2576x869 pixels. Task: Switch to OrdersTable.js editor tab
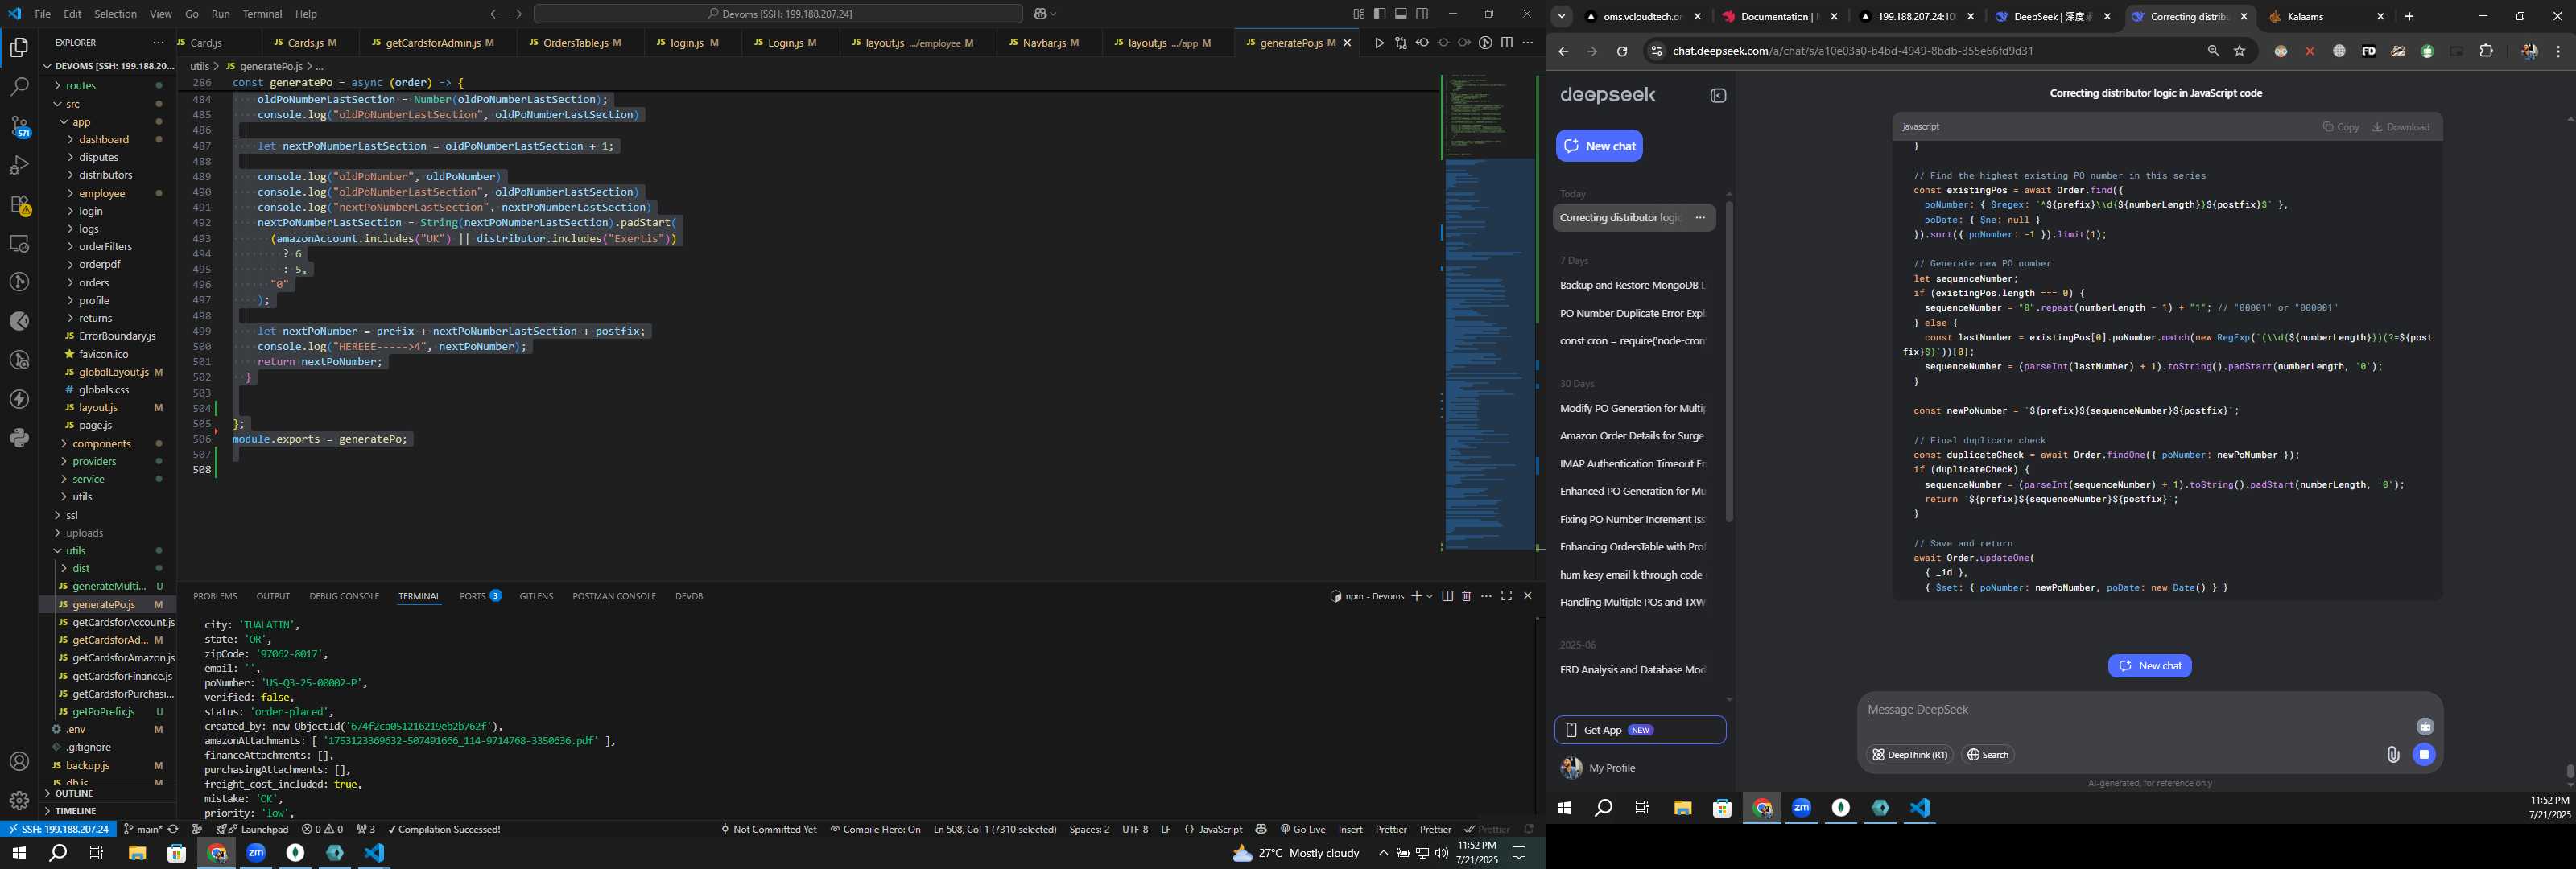(x=575, y=43)
